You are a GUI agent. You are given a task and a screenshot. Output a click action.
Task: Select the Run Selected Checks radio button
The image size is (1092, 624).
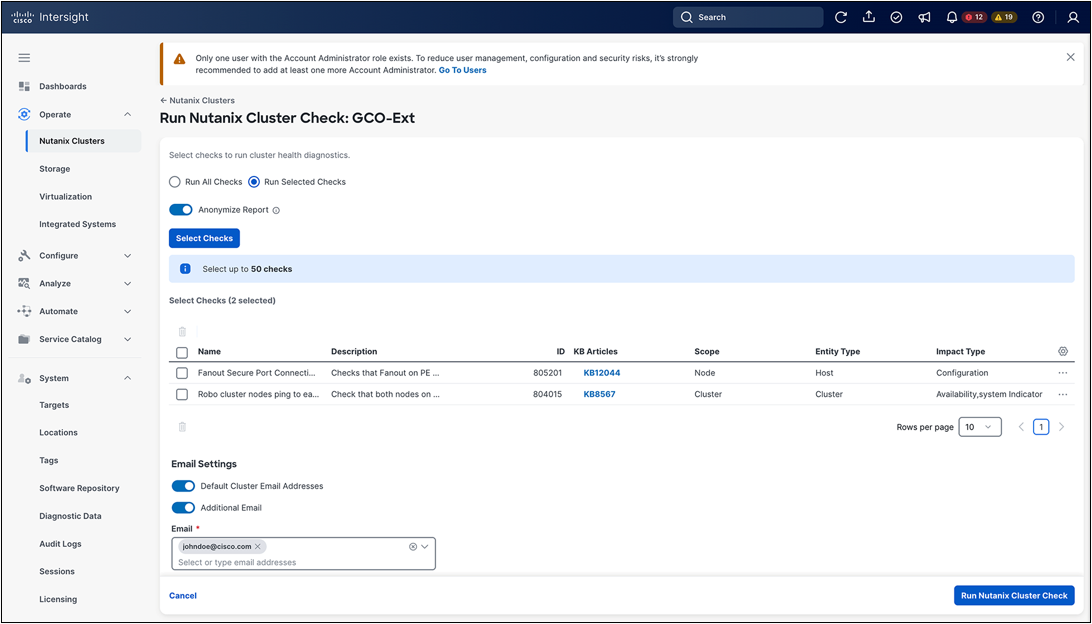point(254,182)
